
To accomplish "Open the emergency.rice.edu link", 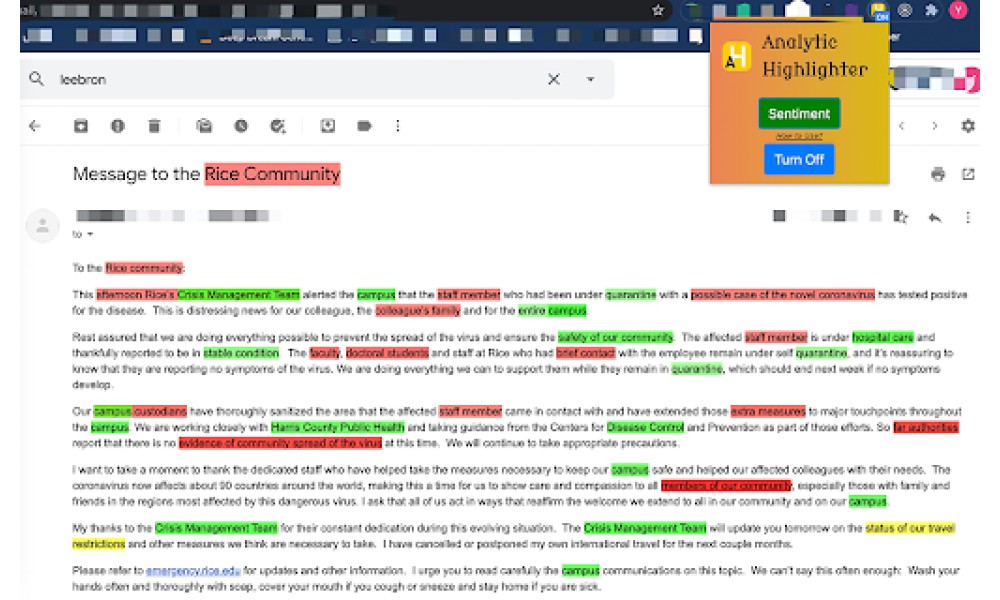I will coord(193,571).
